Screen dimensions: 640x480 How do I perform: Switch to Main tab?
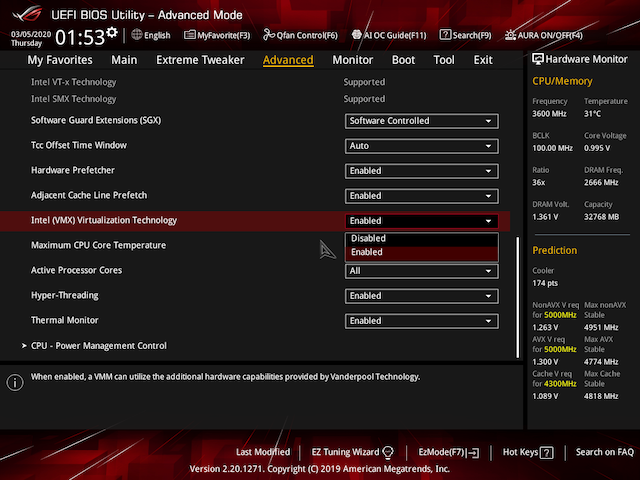click(x=124, y=60)
